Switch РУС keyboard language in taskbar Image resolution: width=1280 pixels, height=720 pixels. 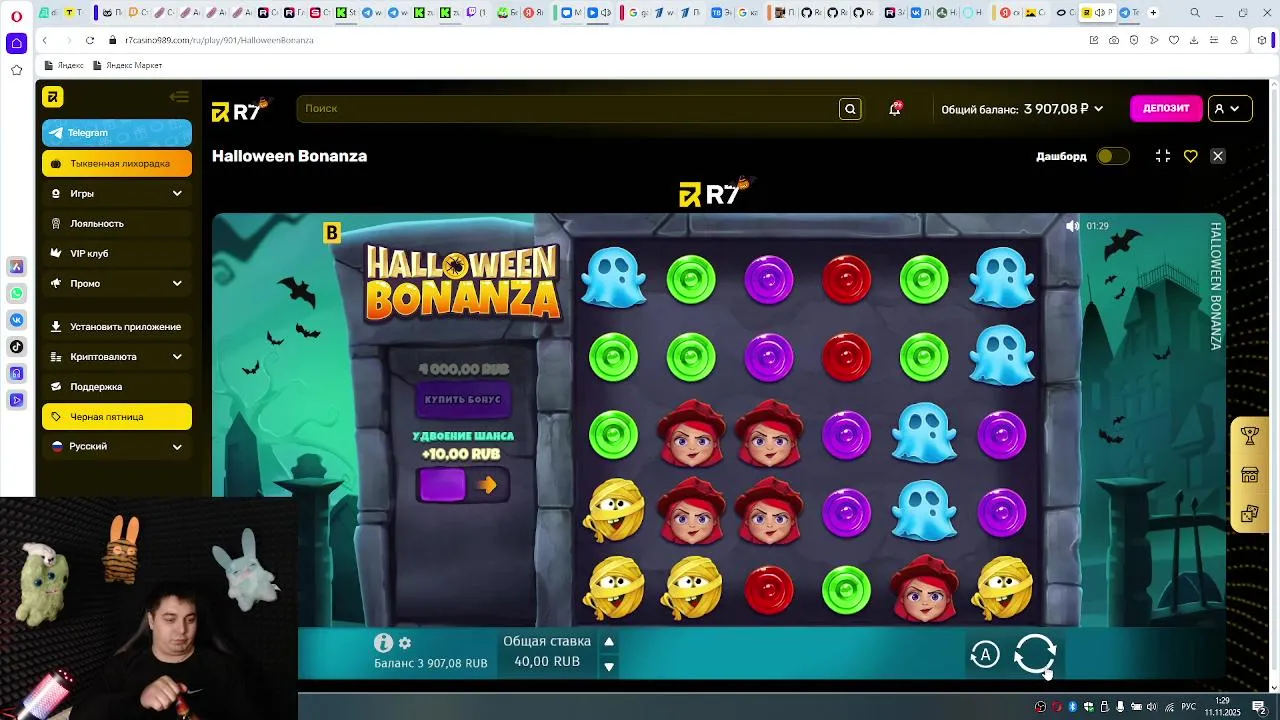tap(1189, 707)
